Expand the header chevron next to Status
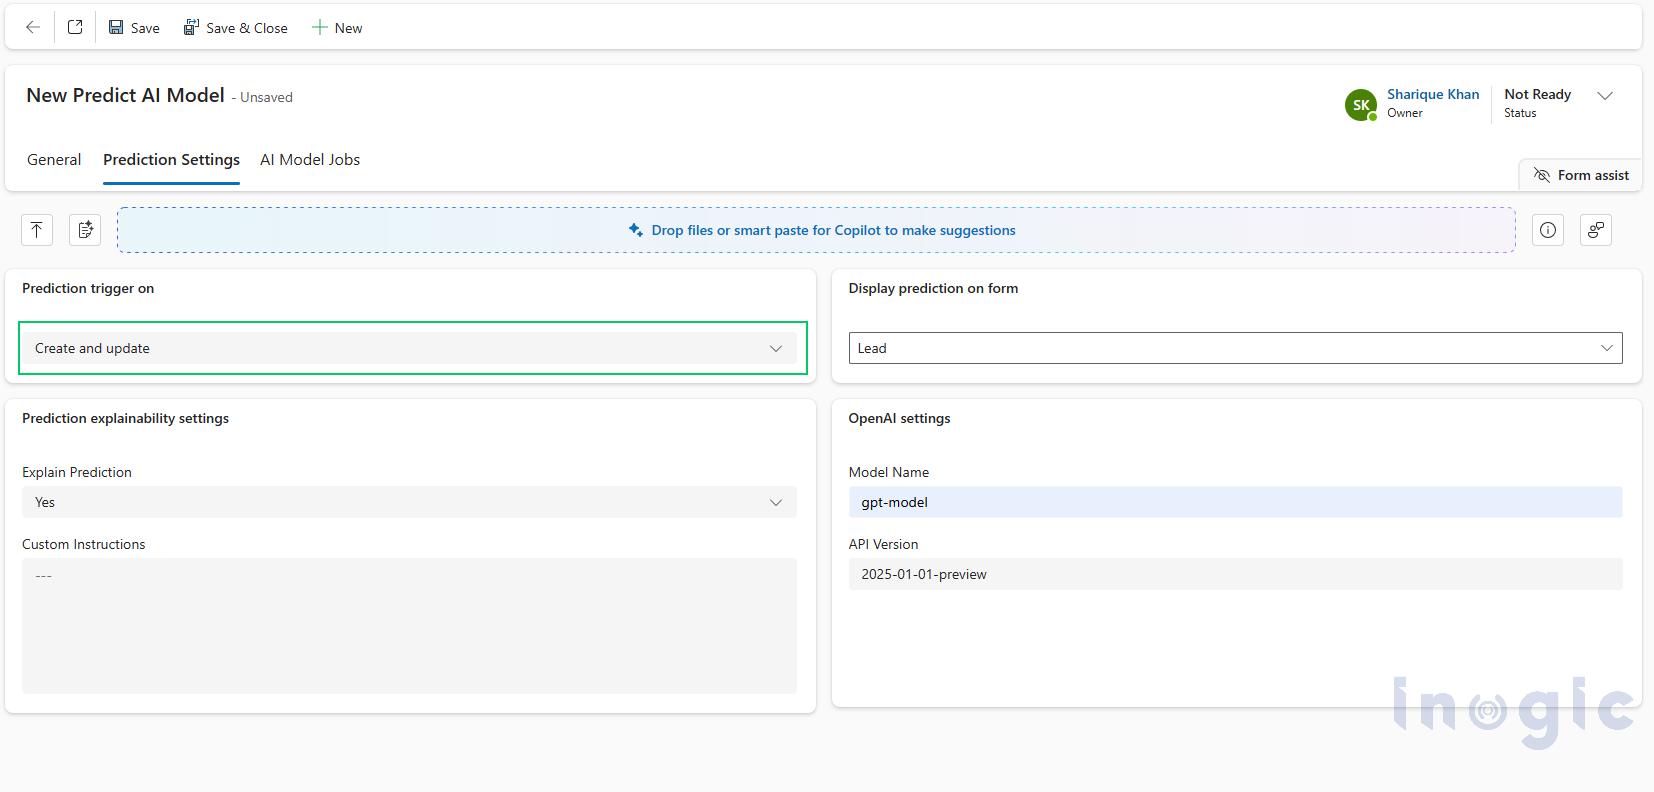The width and height of the screenshot is (1654, 792). coord(1605,96)
